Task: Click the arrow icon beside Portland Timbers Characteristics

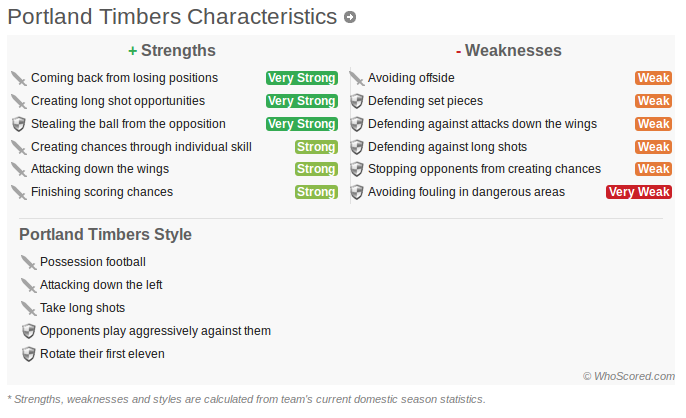Action: (350, 17)
